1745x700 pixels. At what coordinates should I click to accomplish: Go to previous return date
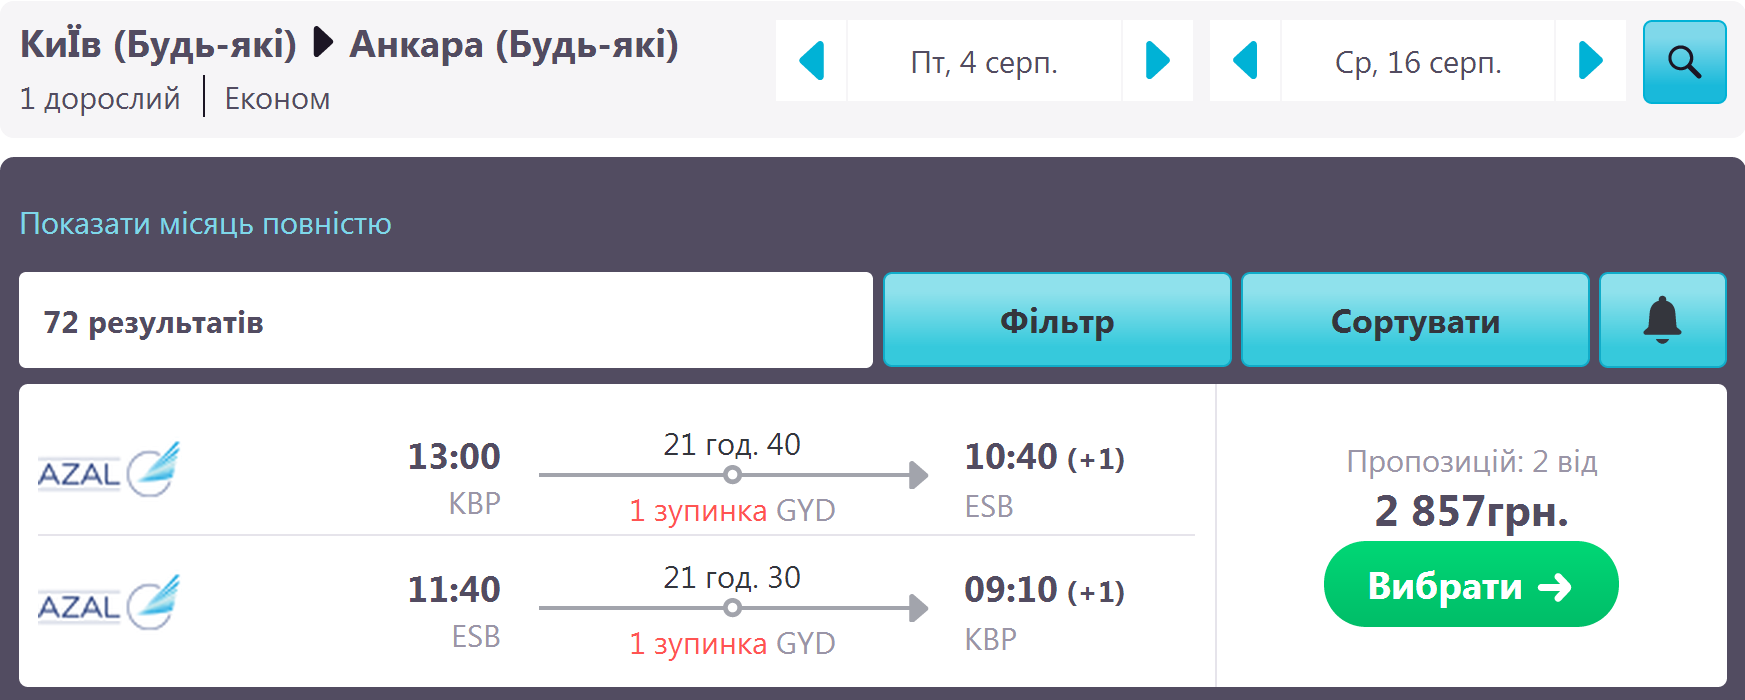tap(1245, 61)
